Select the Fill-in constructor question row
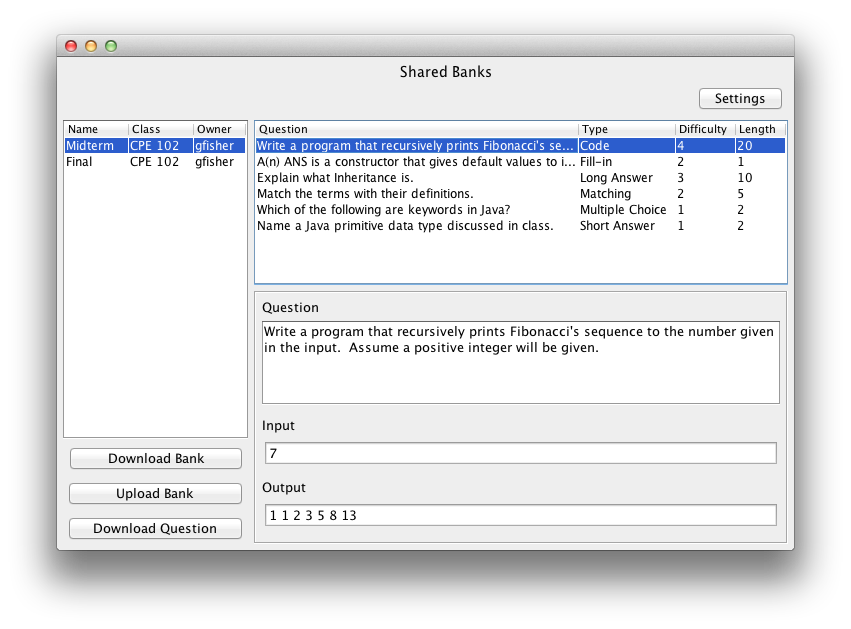851x629 pixels. click(x=416, y=162)
